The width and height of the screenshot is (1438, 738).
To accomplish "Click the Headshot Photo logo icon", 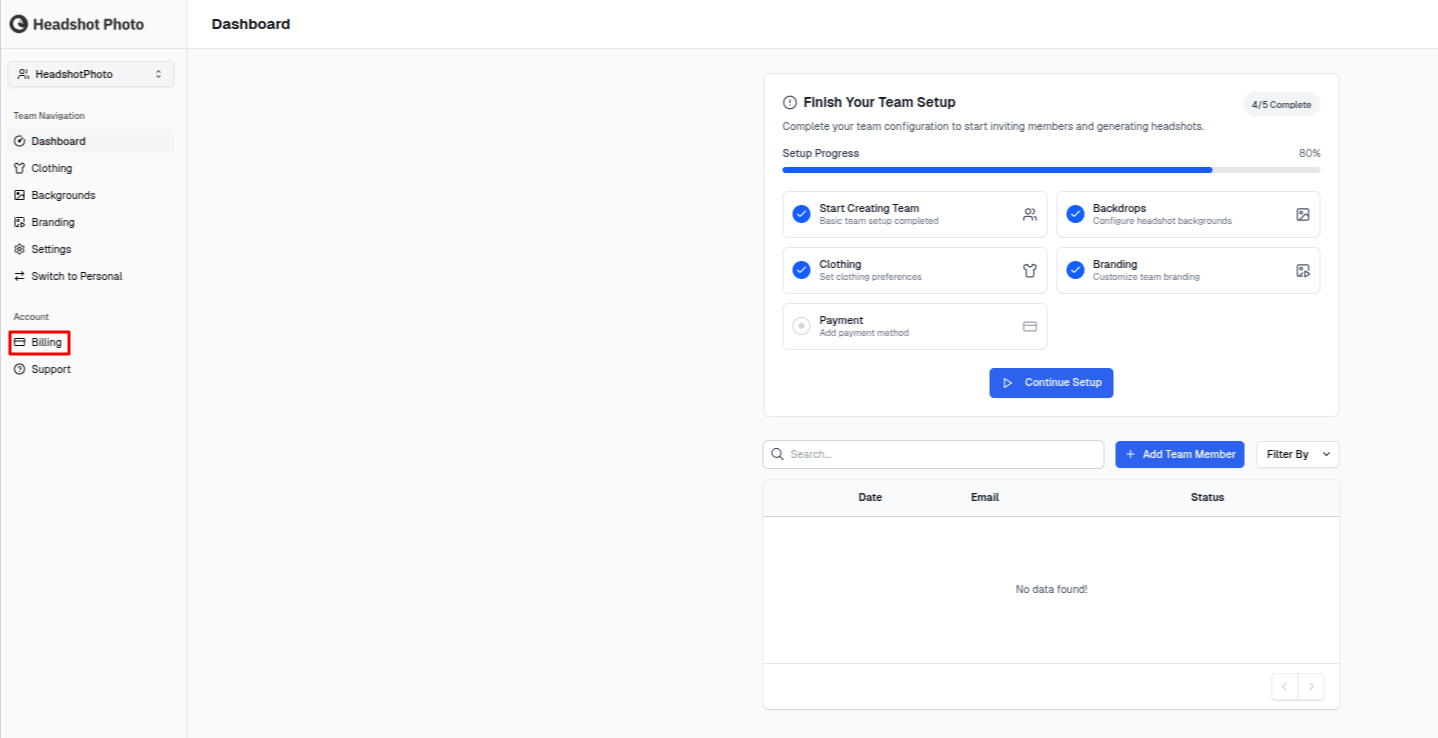I will pos(18,23).
